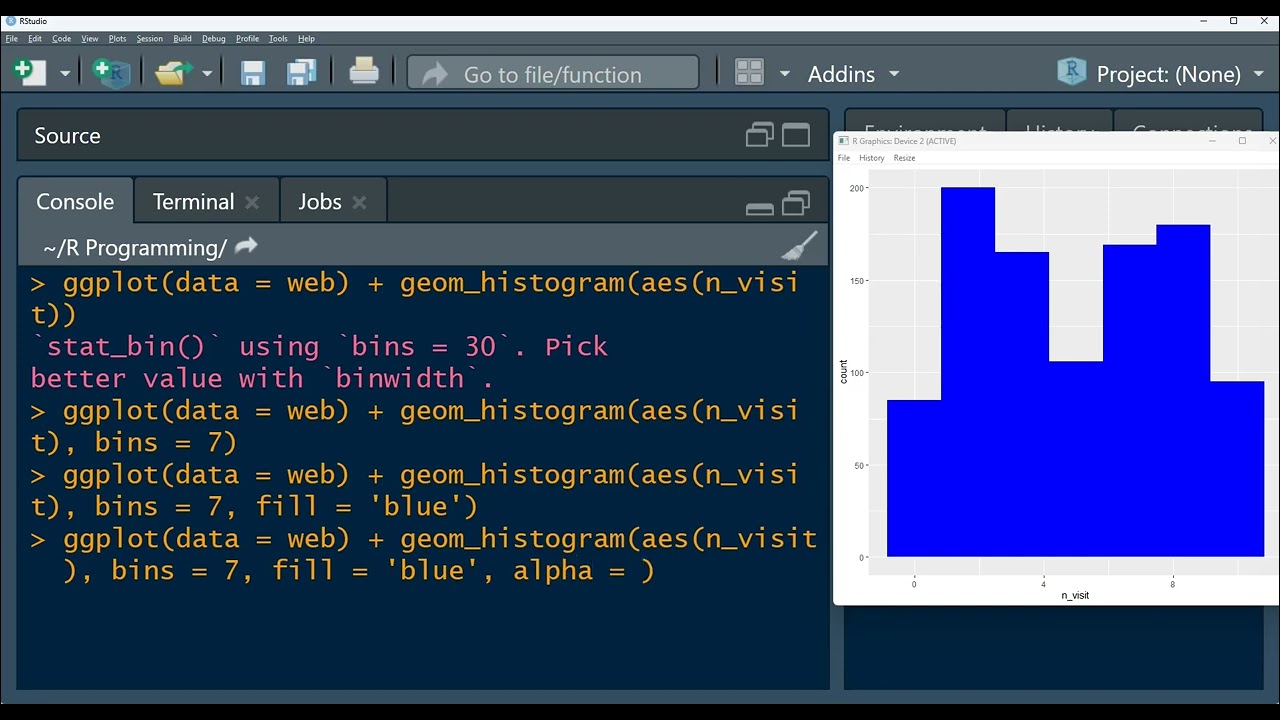
Task: Open the File menu in RStudio
Action: pos(12,39)
